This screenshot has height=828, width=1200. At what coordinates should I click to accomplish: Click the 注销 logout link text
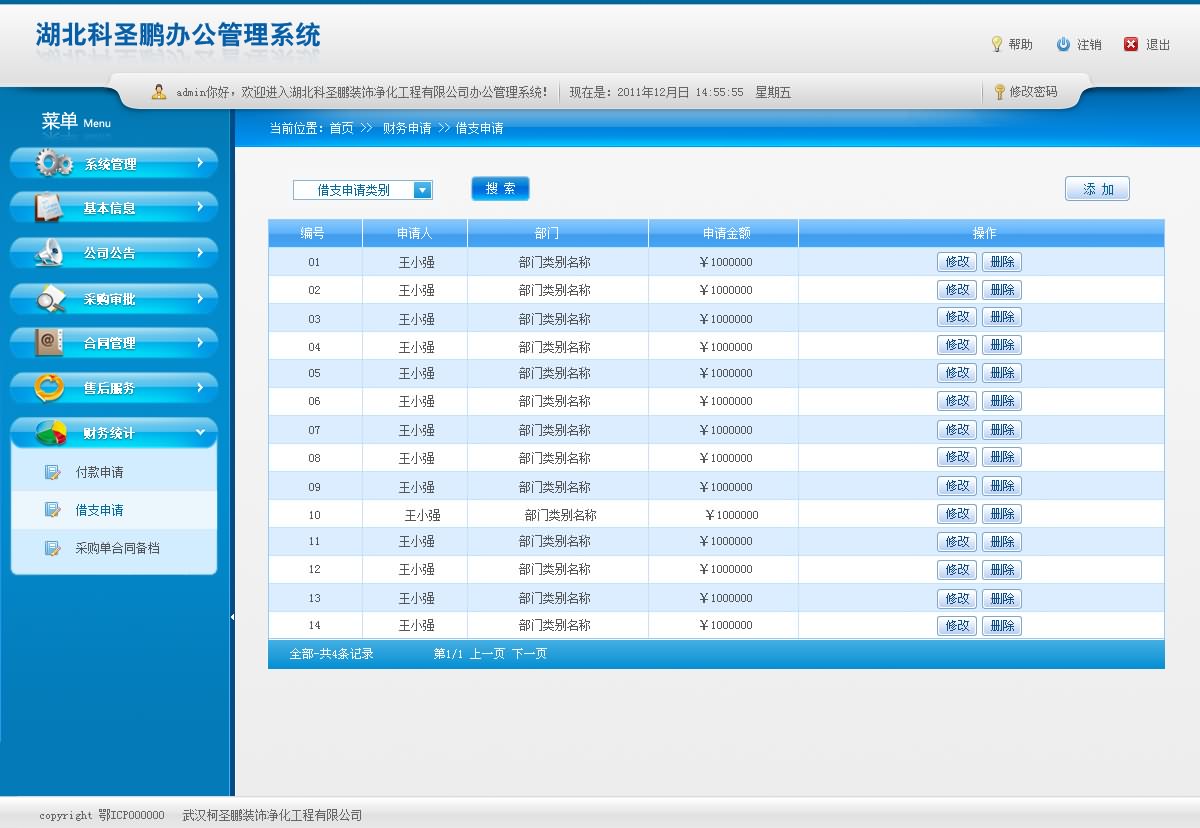pyautogui.click(x=1089, y=45)
